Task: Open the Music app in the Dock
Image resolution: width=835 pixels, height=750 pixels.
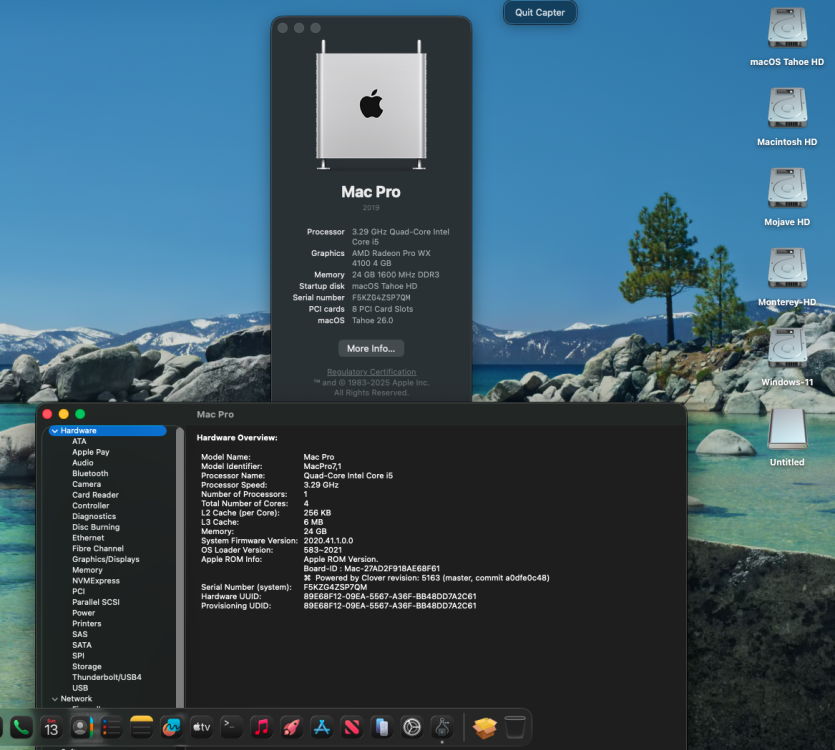Action: pyautogui.click(x=261, y=727)
